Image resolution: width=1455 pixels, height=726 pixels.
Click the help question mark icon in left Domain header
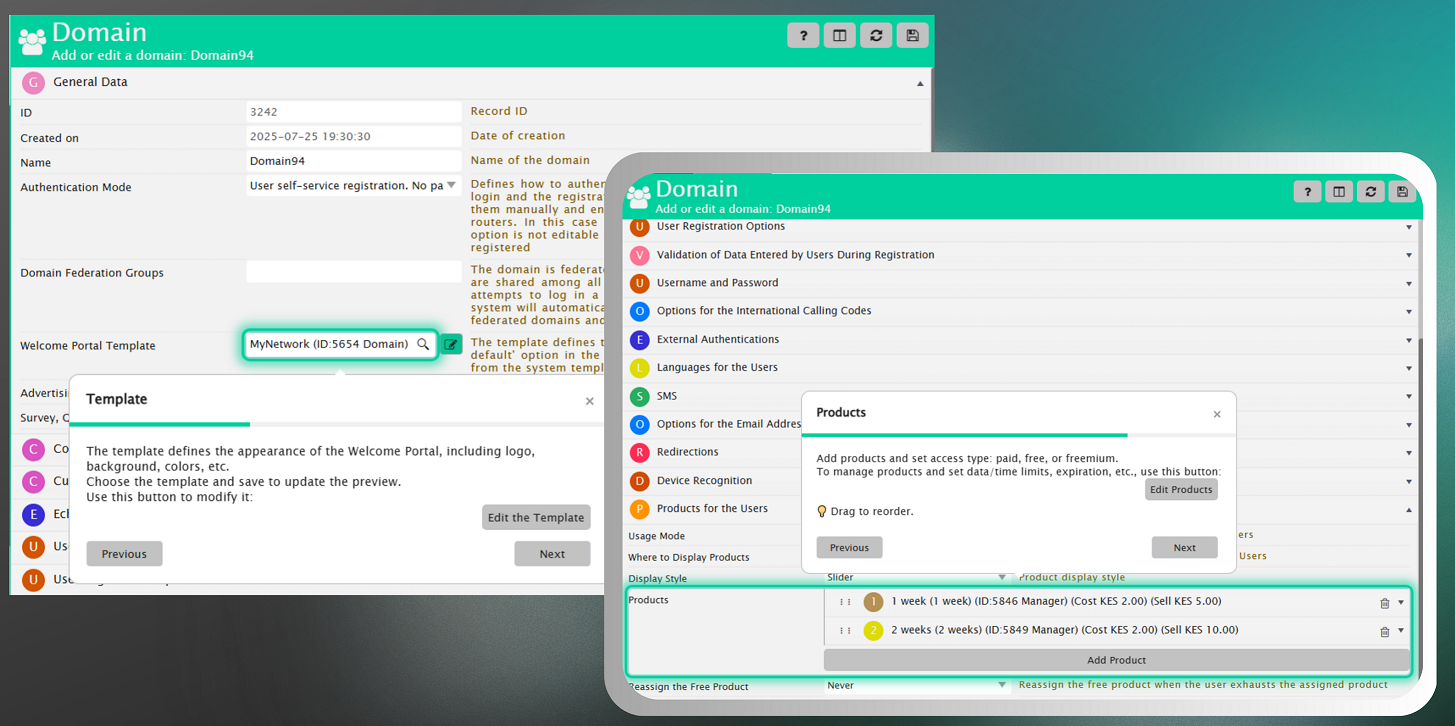(803, 36)
